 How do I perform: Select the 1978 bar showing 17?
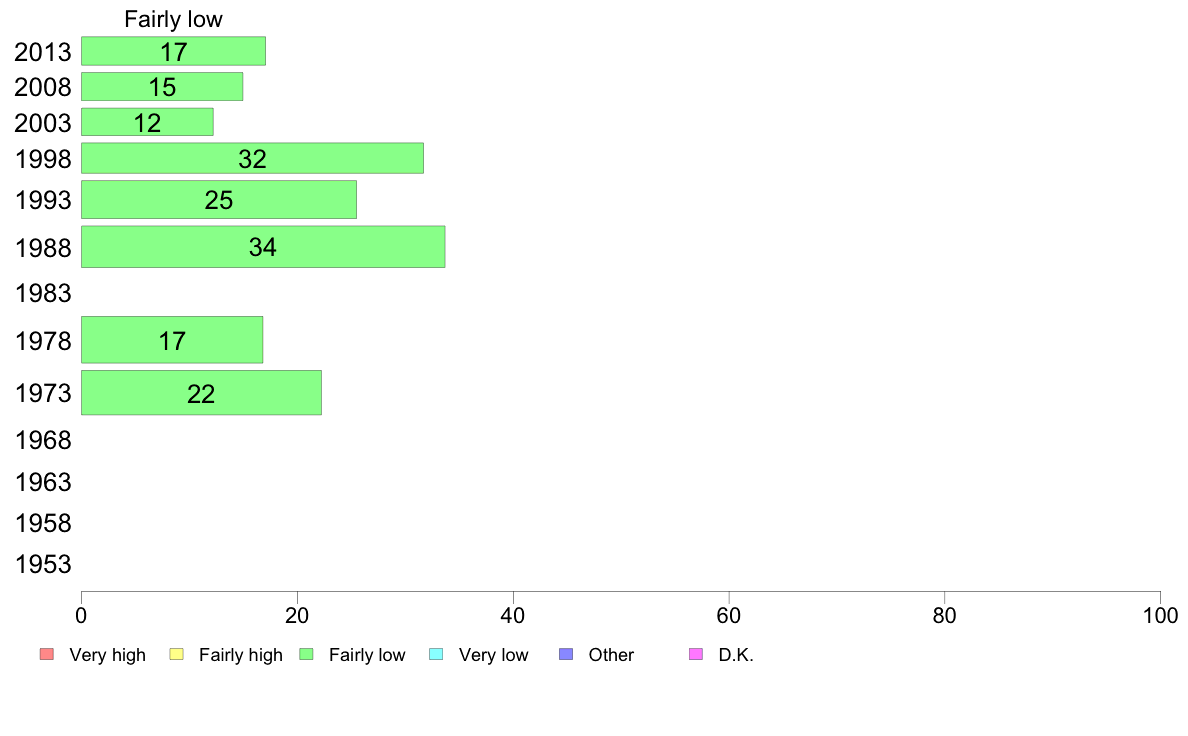172,340
